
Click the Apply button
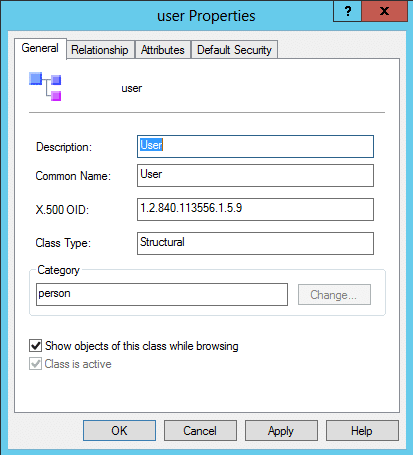pyautogui.click(x=281, y=431)
